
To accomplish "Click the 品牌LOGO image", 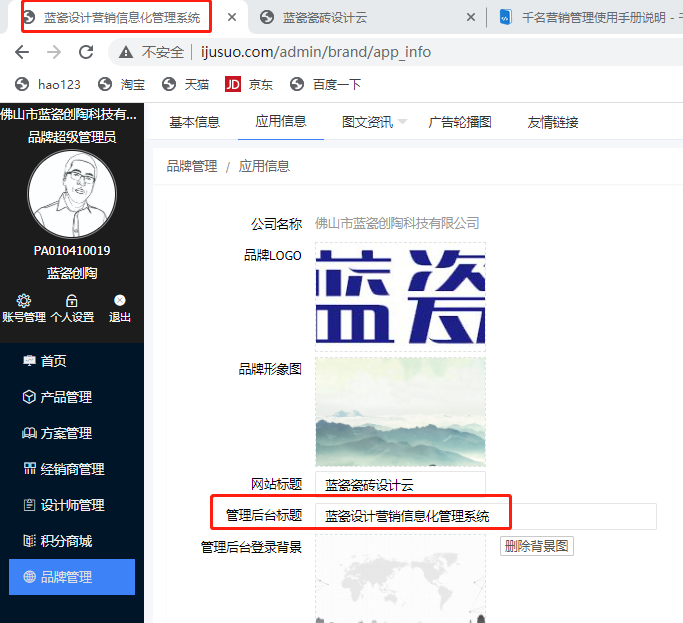I will tap(400, 297).
